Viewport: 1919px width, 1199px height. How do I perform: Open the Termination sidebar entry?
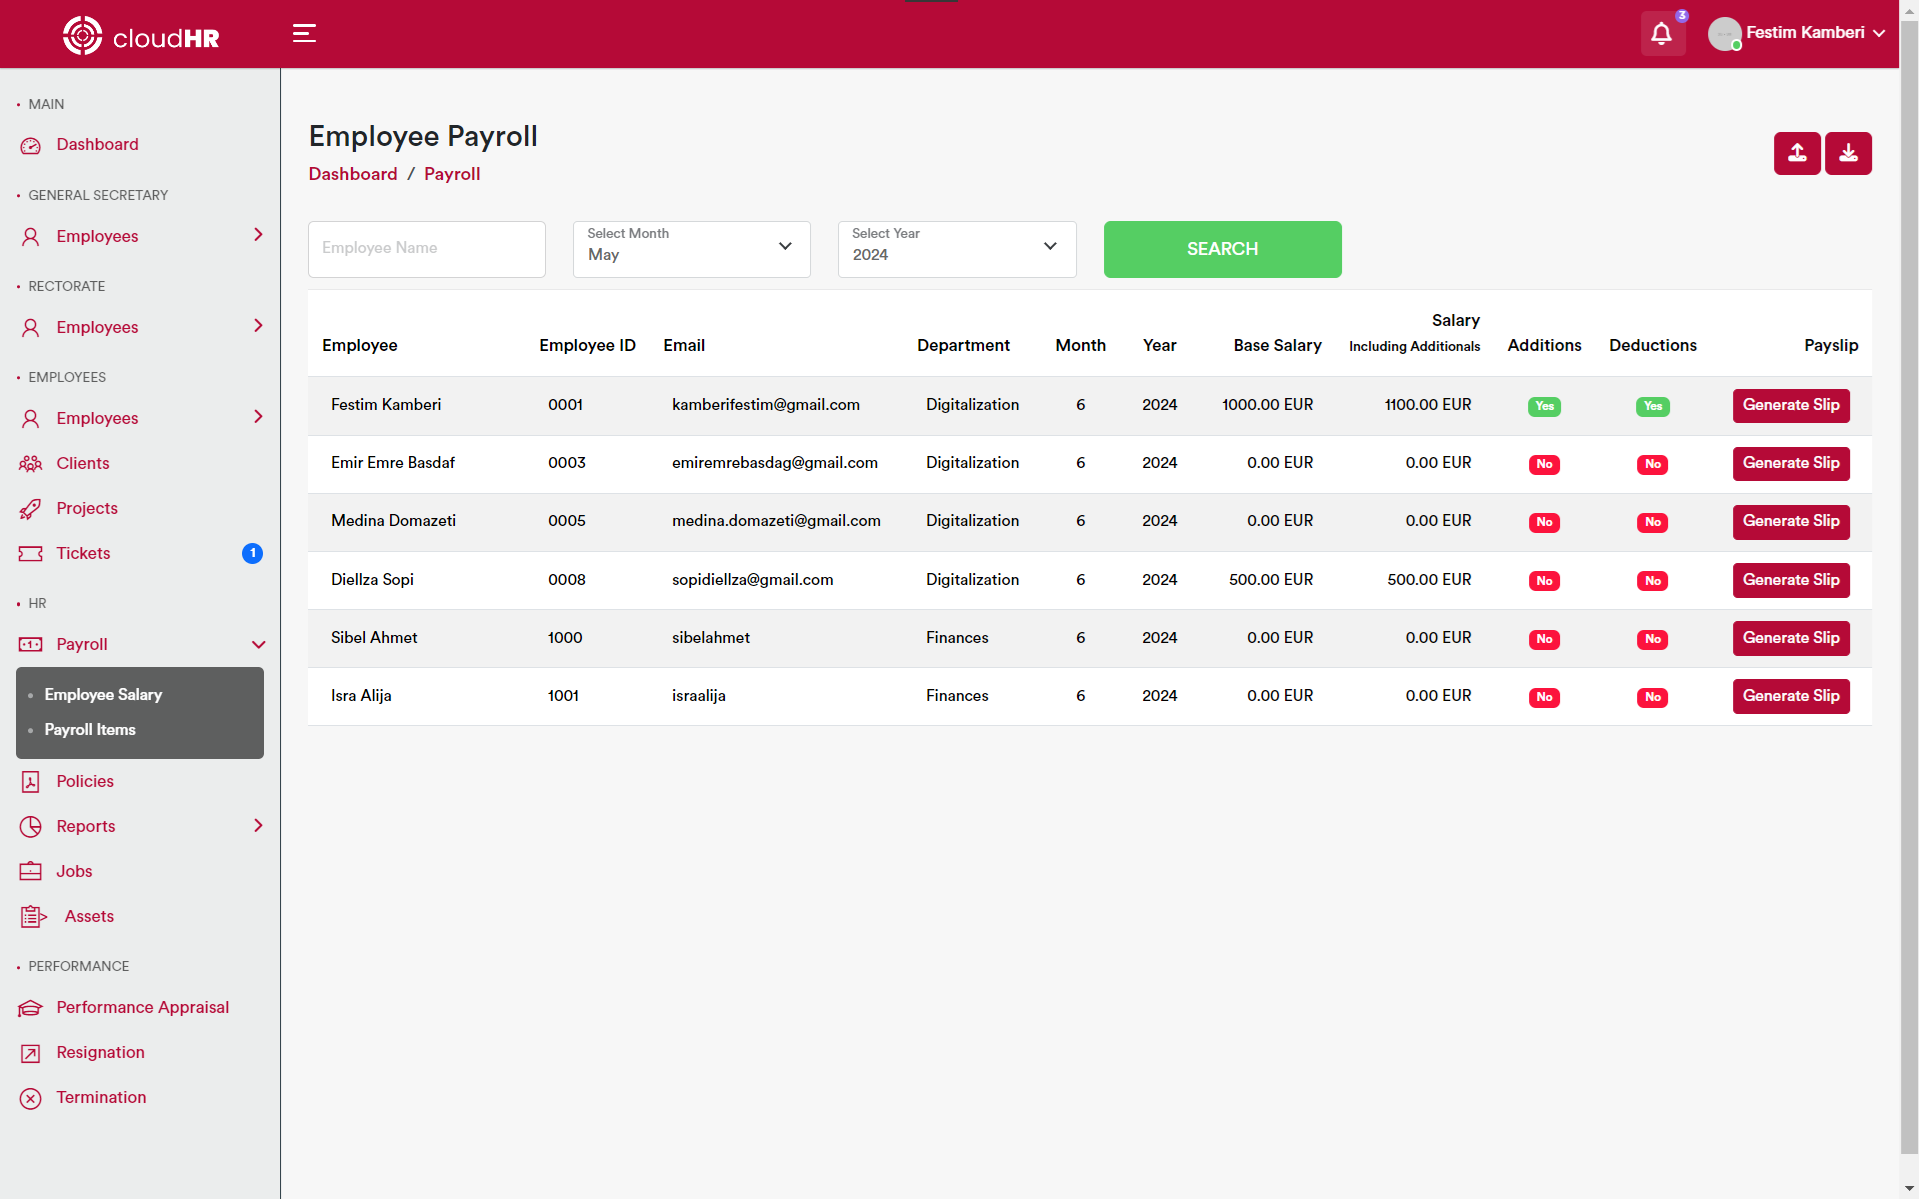pos(101,1097)
